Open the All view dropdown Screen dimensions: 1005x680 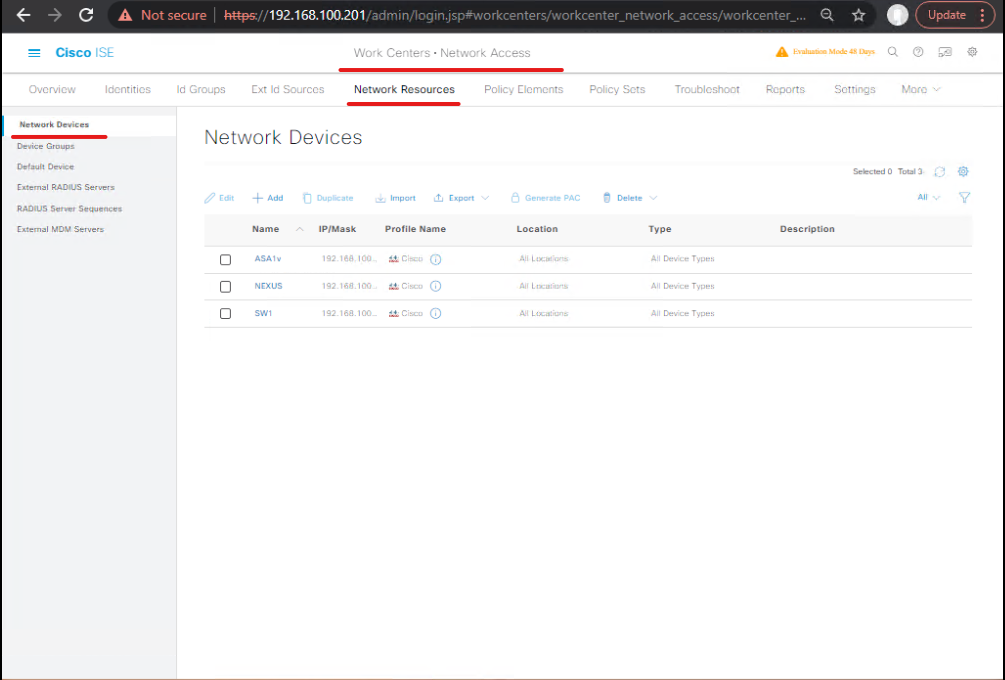point(928,197)
